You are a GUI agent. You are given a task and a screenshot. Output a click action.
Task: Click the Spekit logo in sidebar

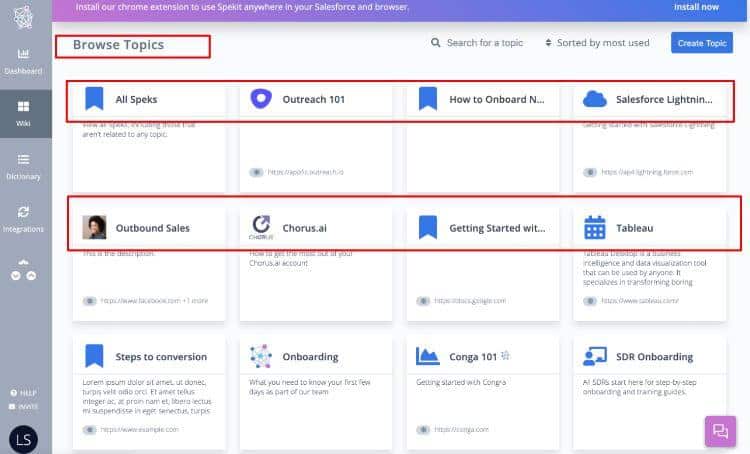[23, 17]
